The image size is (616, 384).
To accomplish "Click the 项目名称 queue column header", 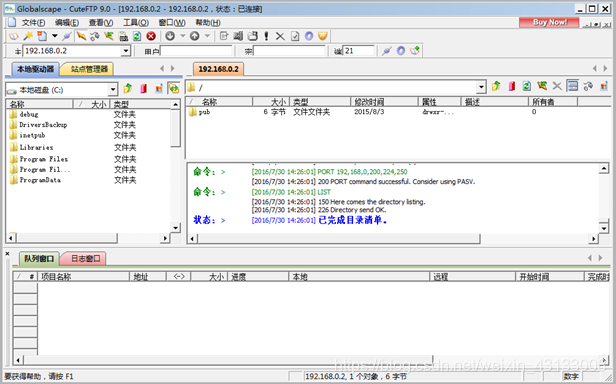I will (83, 277).
